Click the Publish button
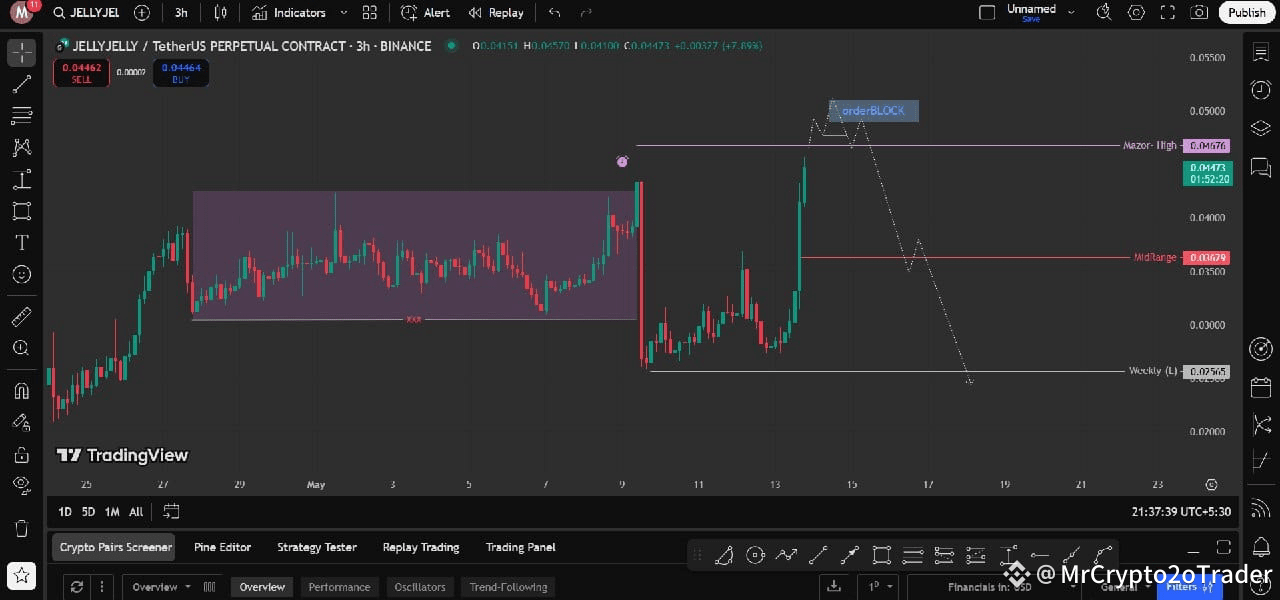1280x600 pixels. 1246,13
